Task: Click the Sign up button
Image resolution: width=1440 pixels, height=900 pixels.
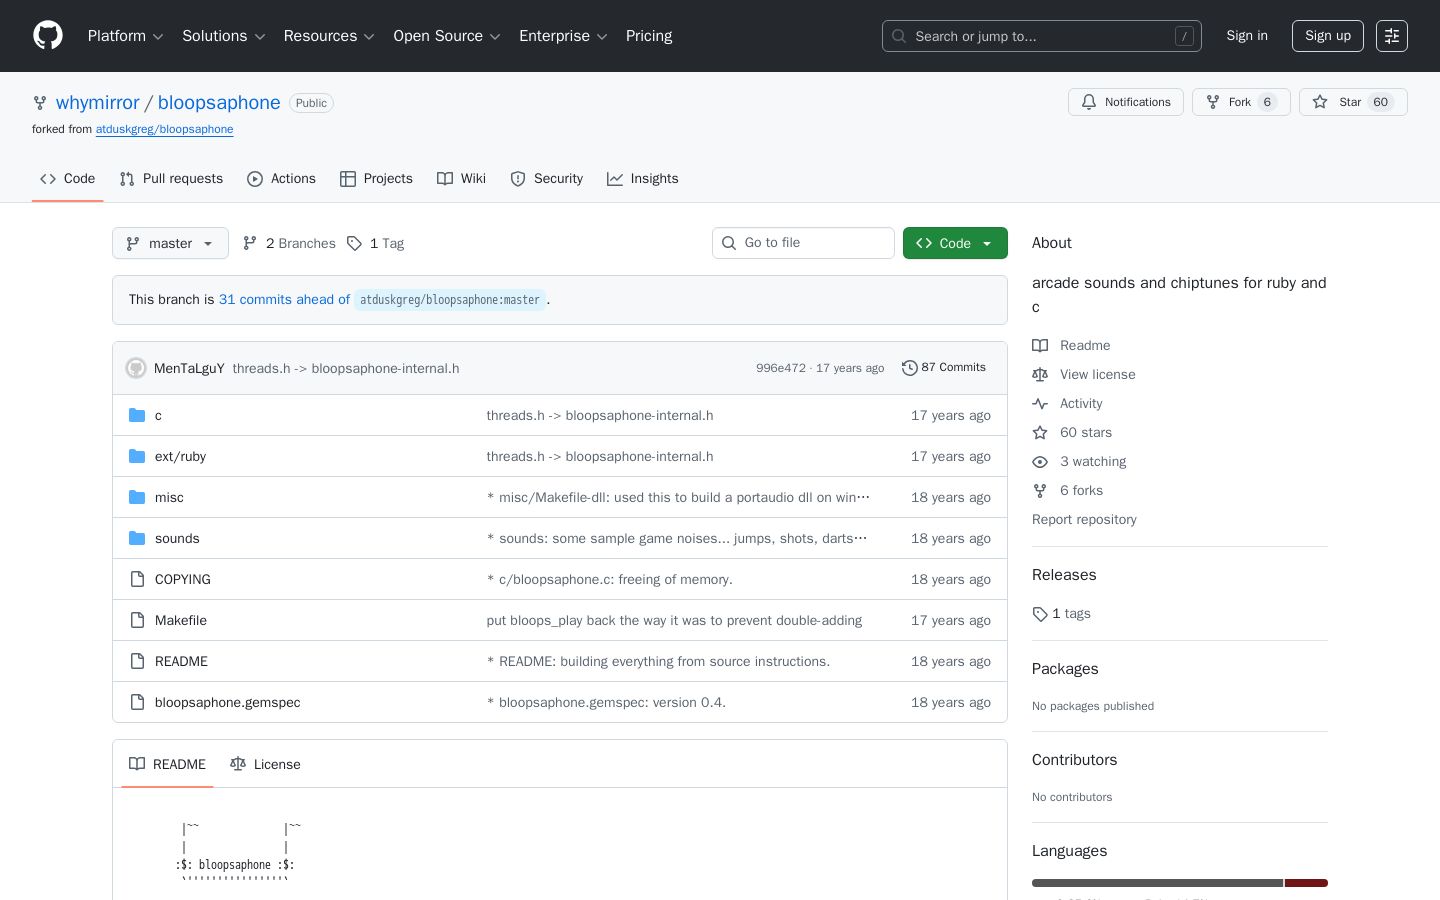Action: tap(1328, 36)
